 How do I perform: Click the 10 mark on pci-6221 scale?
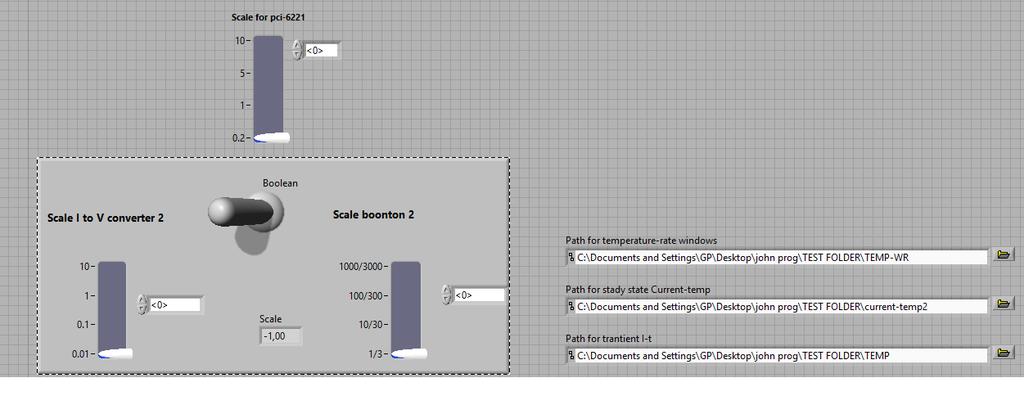[x=240, y=41]
